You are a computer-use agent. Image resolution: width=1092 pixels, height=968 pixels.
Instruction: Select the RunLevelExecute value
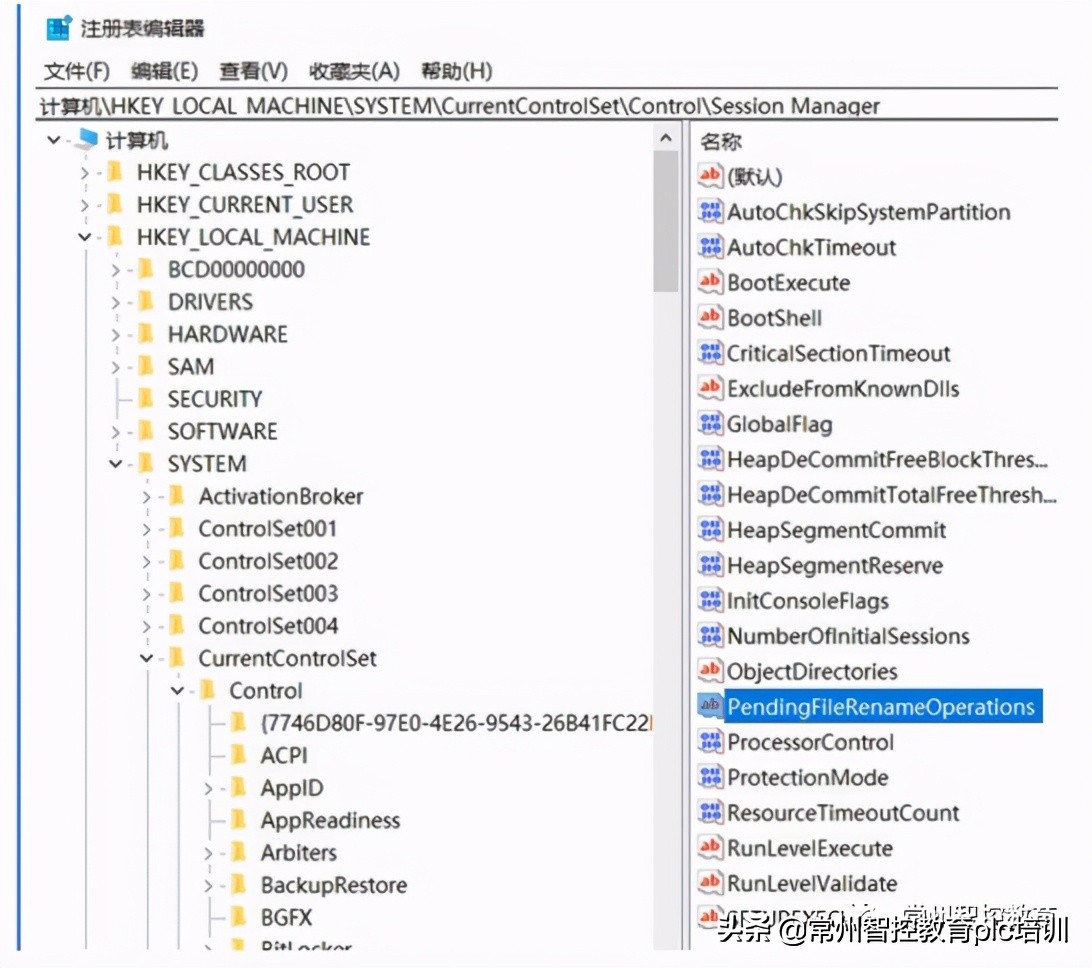point(810,847)
